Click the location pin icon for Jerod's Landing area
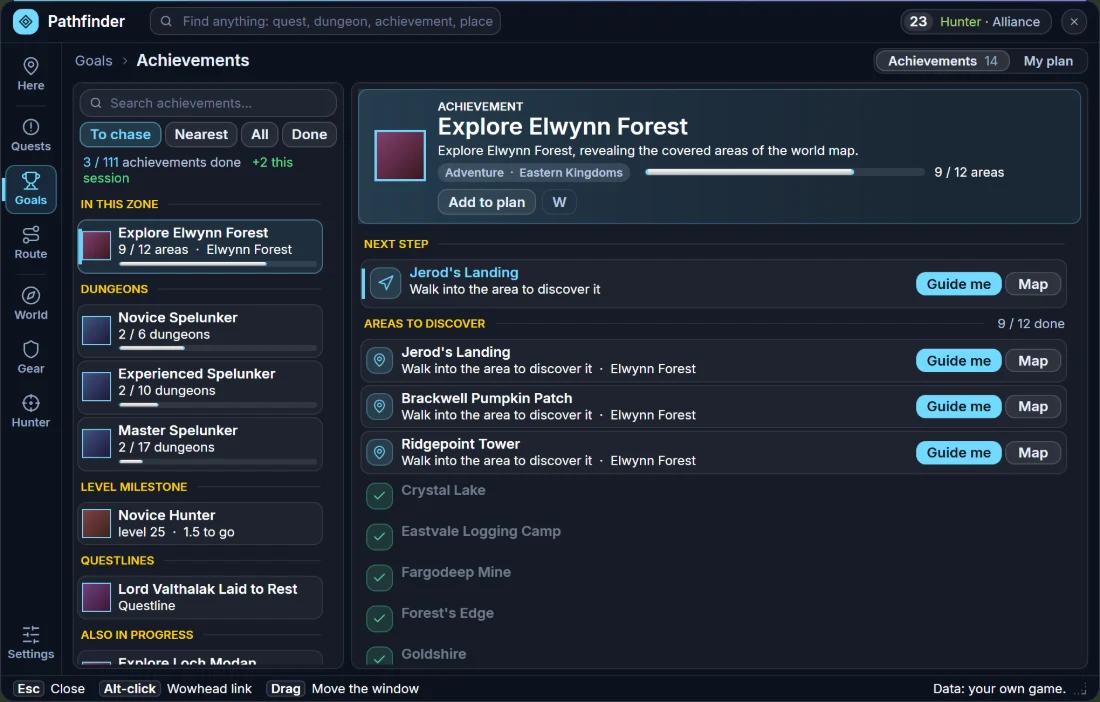The image size is (1100, 702). (380, 360)
